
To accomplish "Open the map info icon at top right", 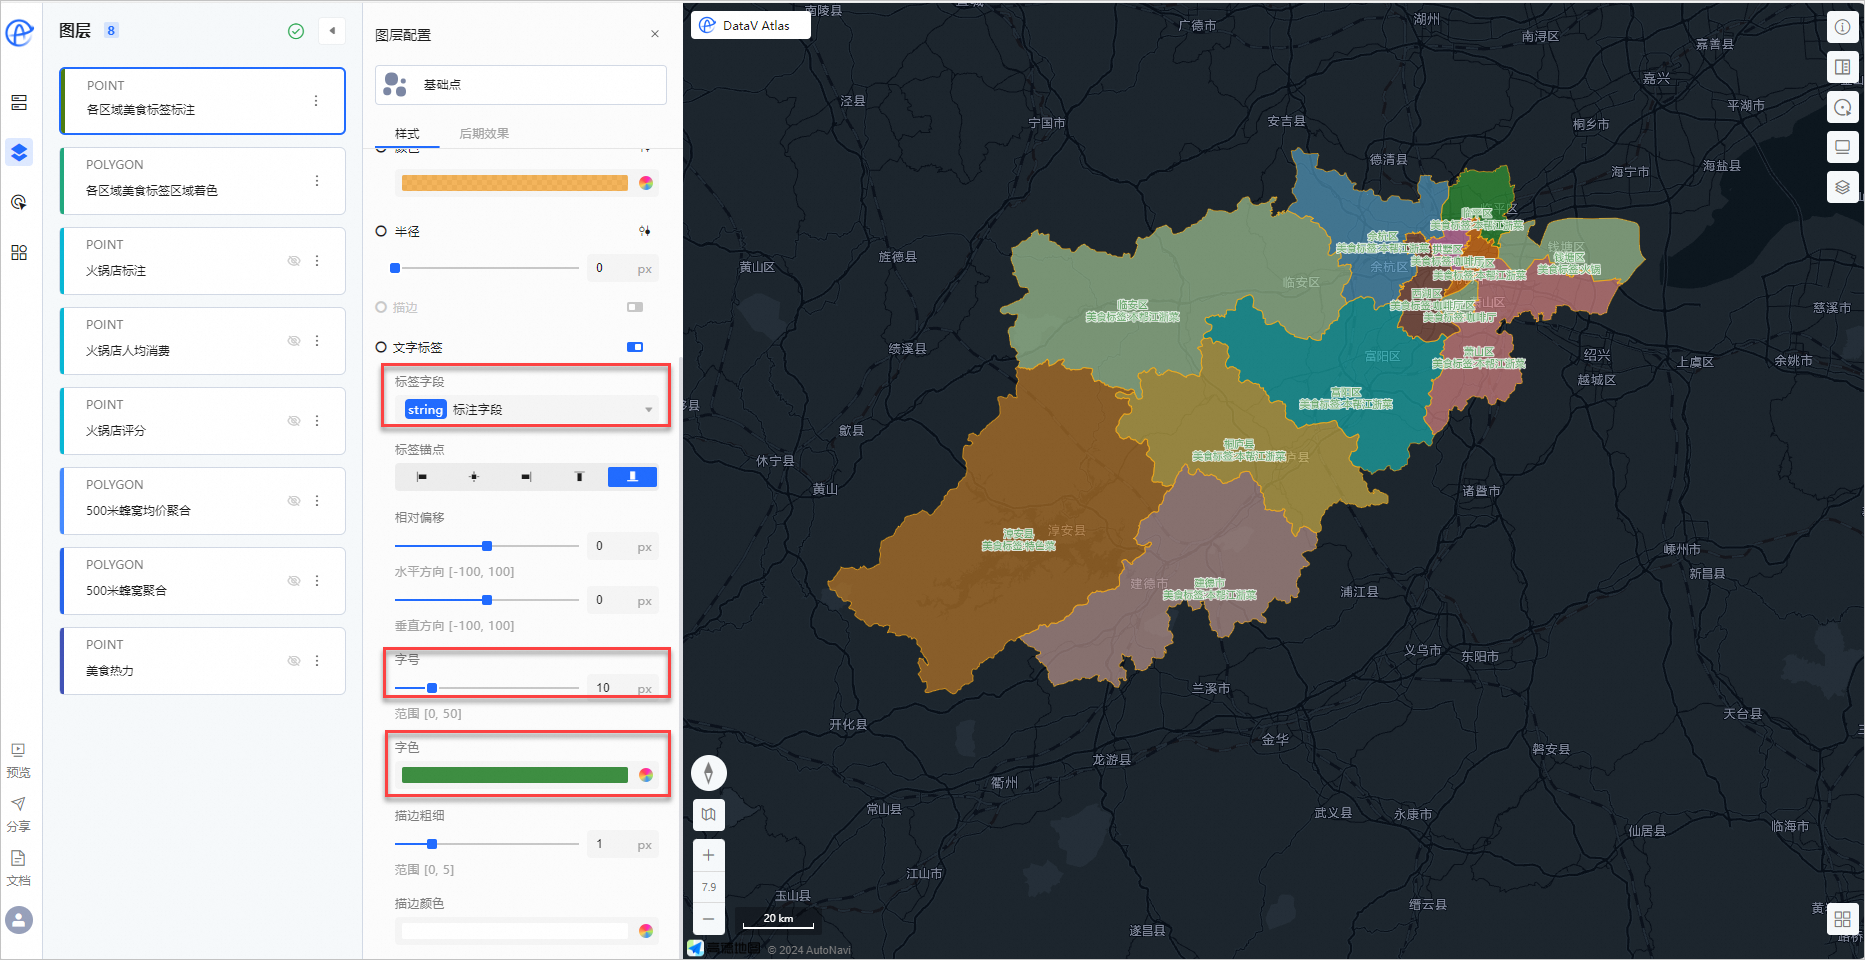I will pyautogui.click(x=1842, y=27).
